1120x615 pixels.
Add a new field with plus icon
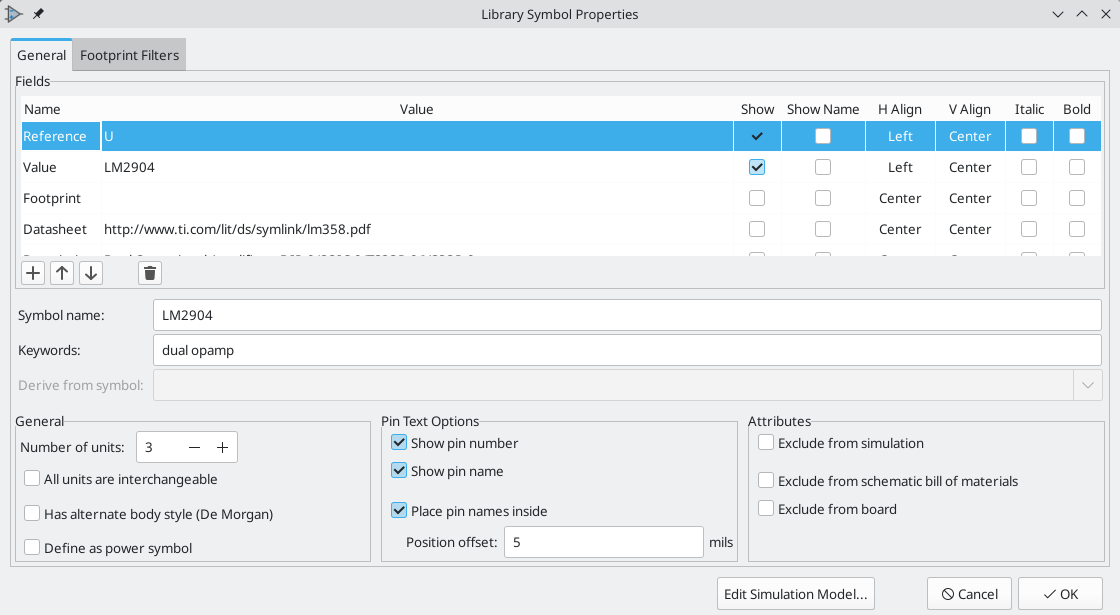point(33,273)
